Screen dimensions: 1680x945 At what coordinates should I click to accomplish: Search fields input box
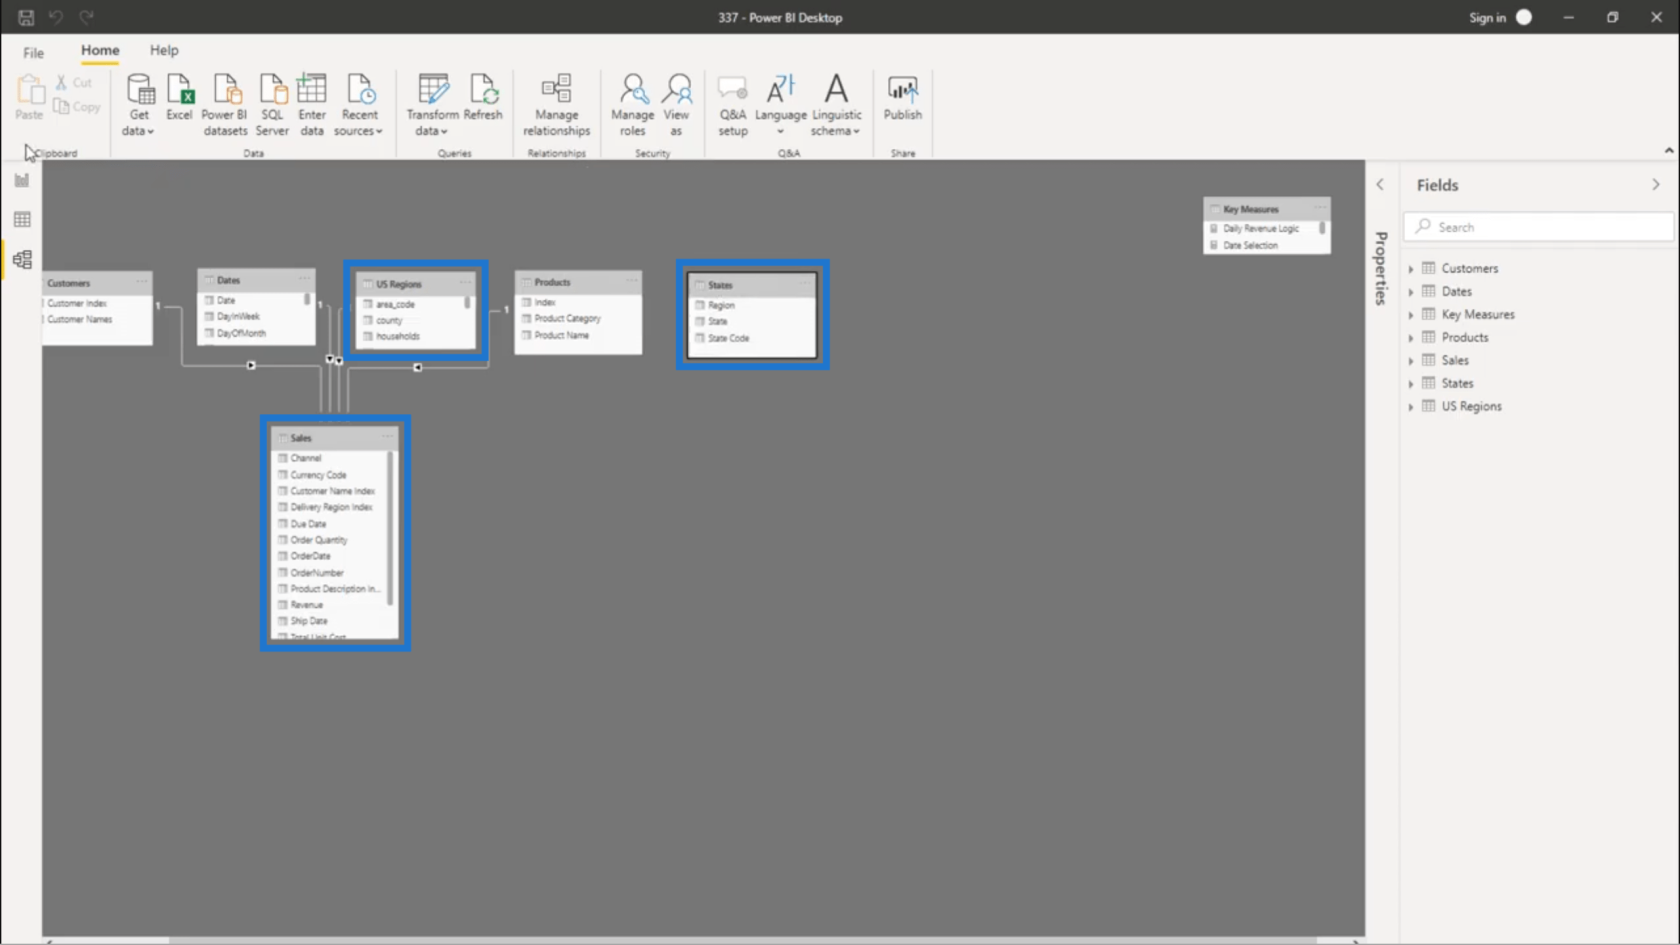click(x=1538, y=227)
